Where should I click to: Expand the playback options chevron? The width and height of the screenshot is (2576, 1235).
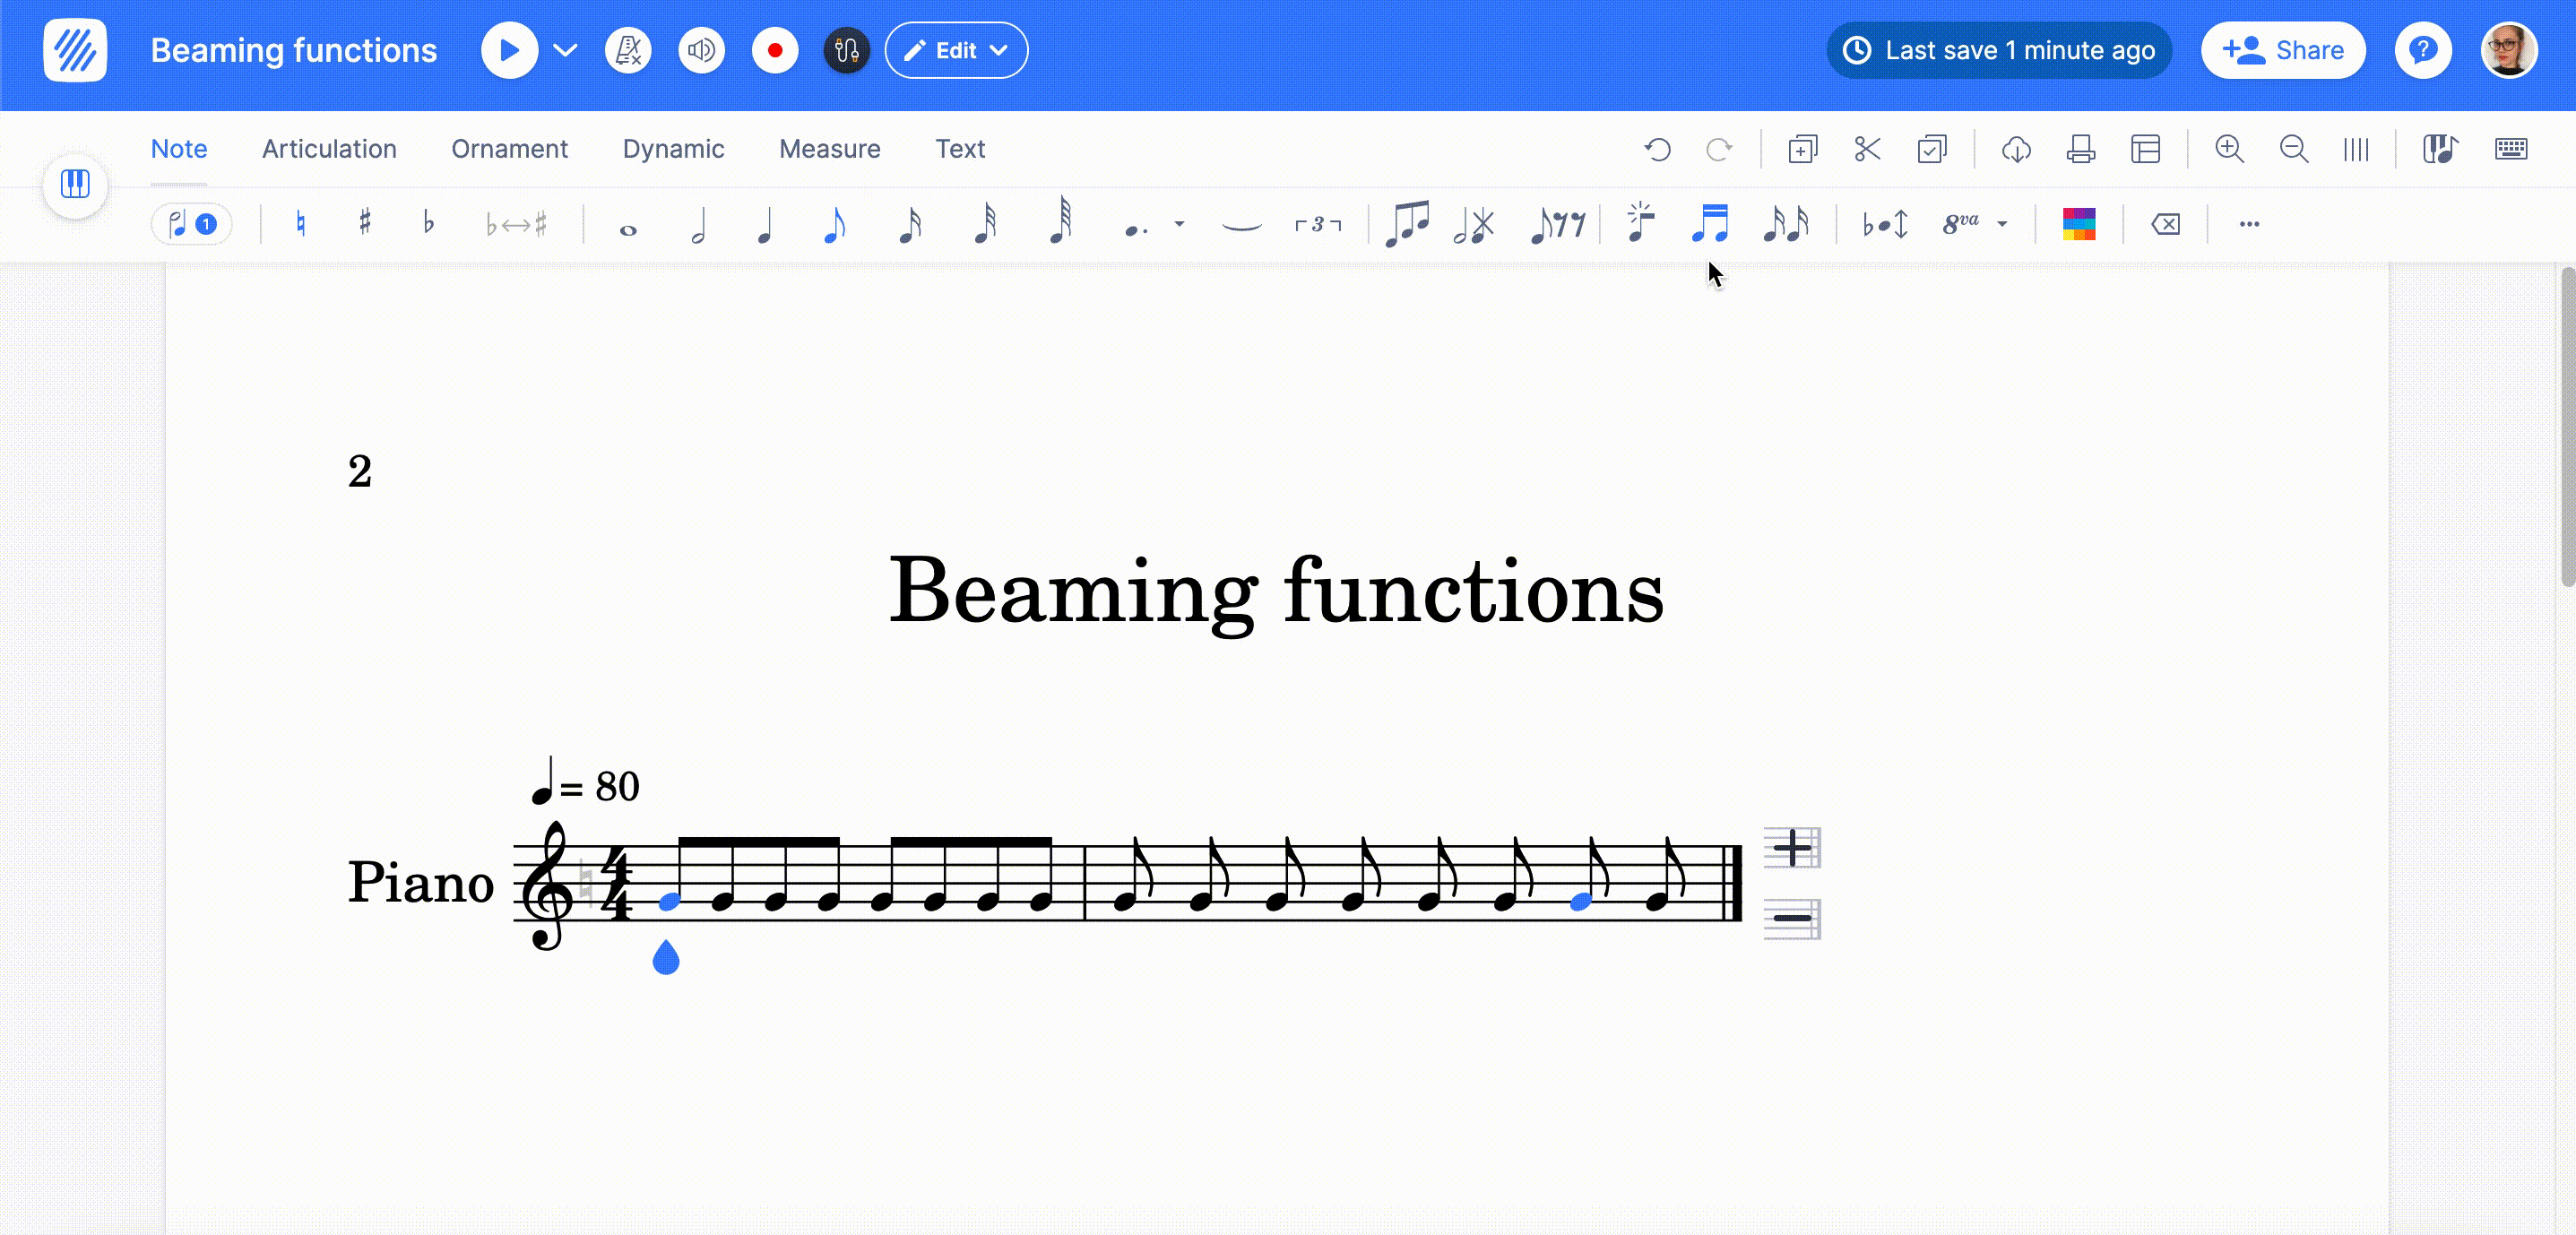[565, 50]
